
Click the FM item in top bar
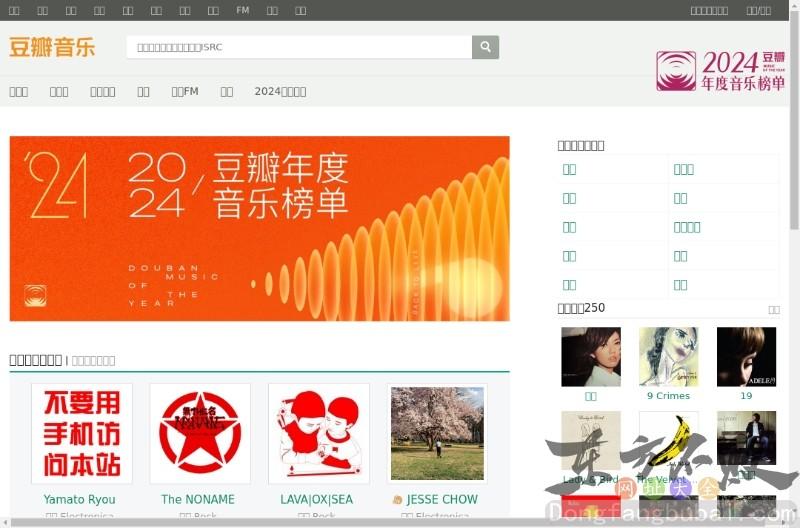point(243,10)
